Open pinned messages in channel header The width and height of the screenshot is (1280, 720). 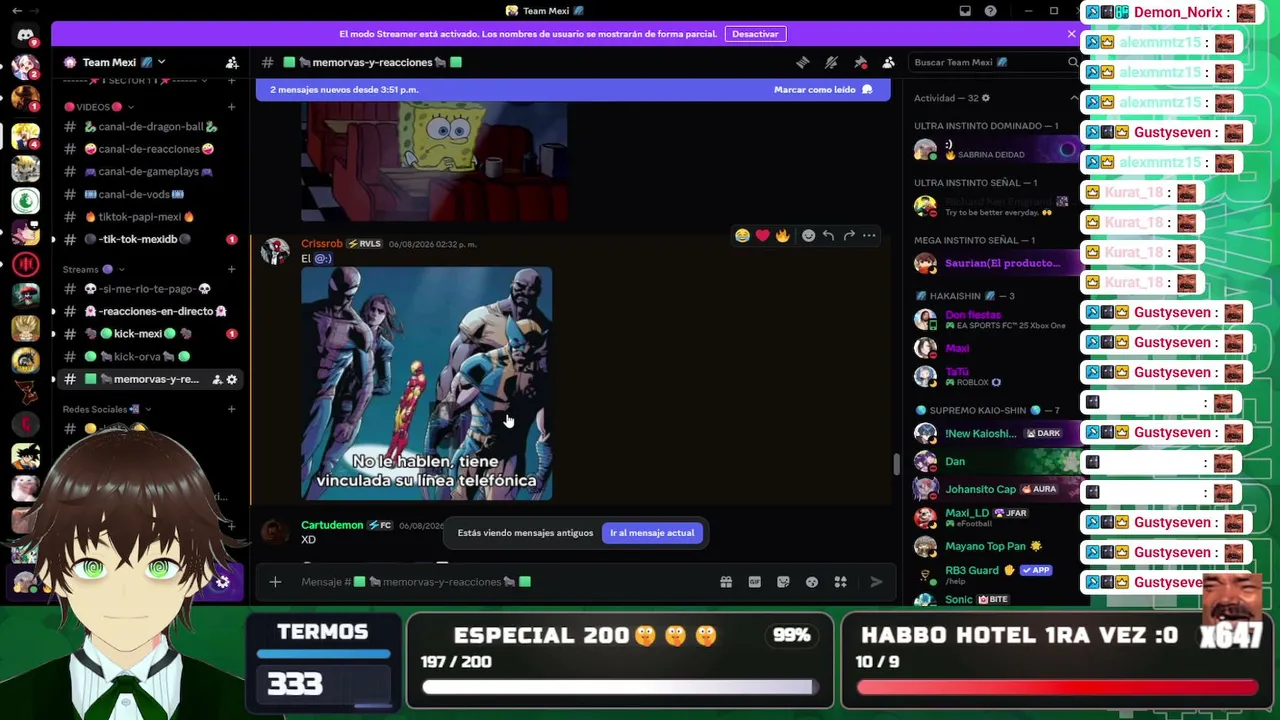[860, 62]
